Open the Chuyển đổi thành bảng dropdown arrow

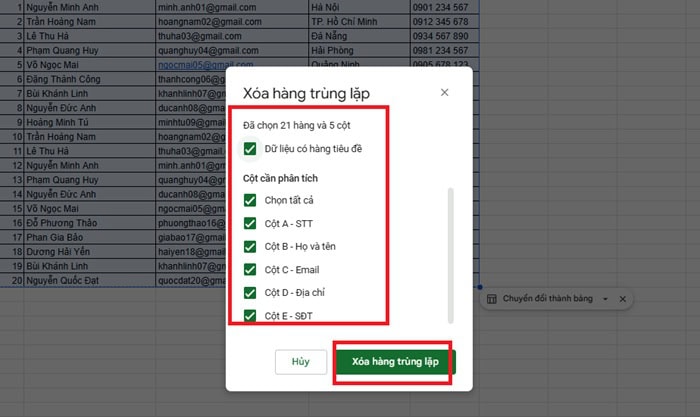pyautogui.click(x=605, y=299)
